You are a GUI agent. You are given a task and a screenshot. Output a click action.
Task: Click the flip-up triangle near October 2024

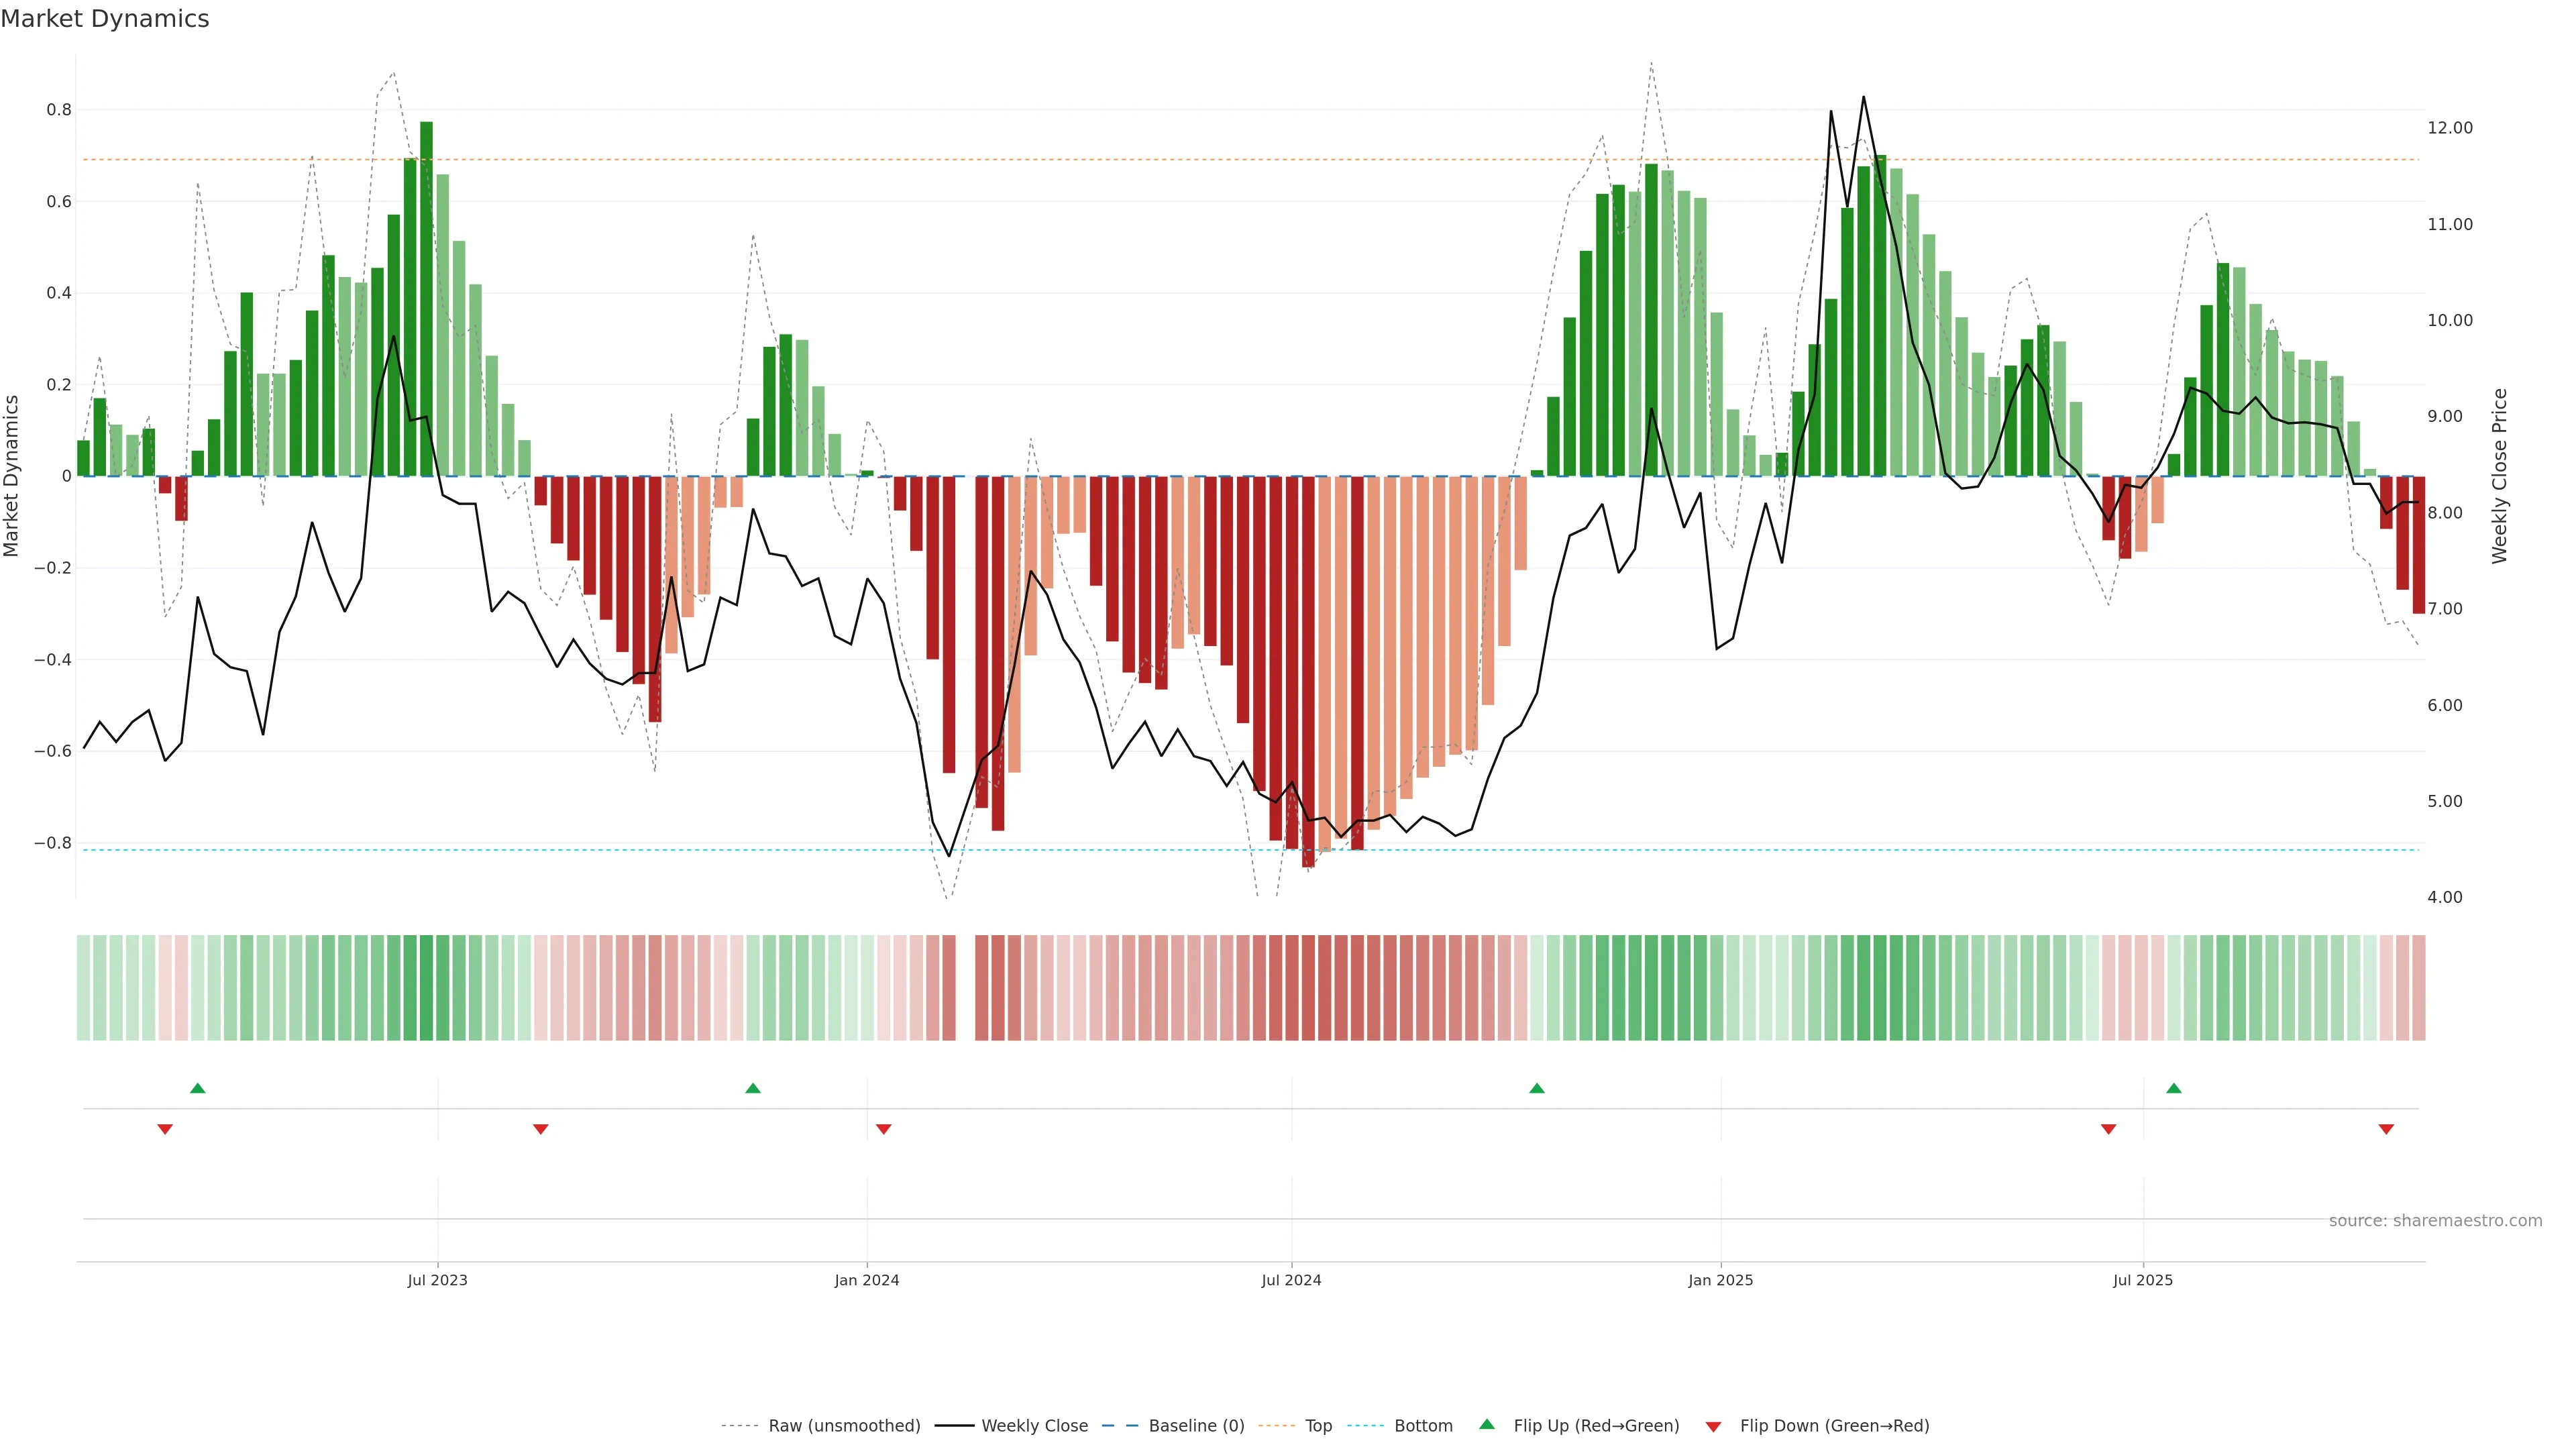[1537, 1088]
